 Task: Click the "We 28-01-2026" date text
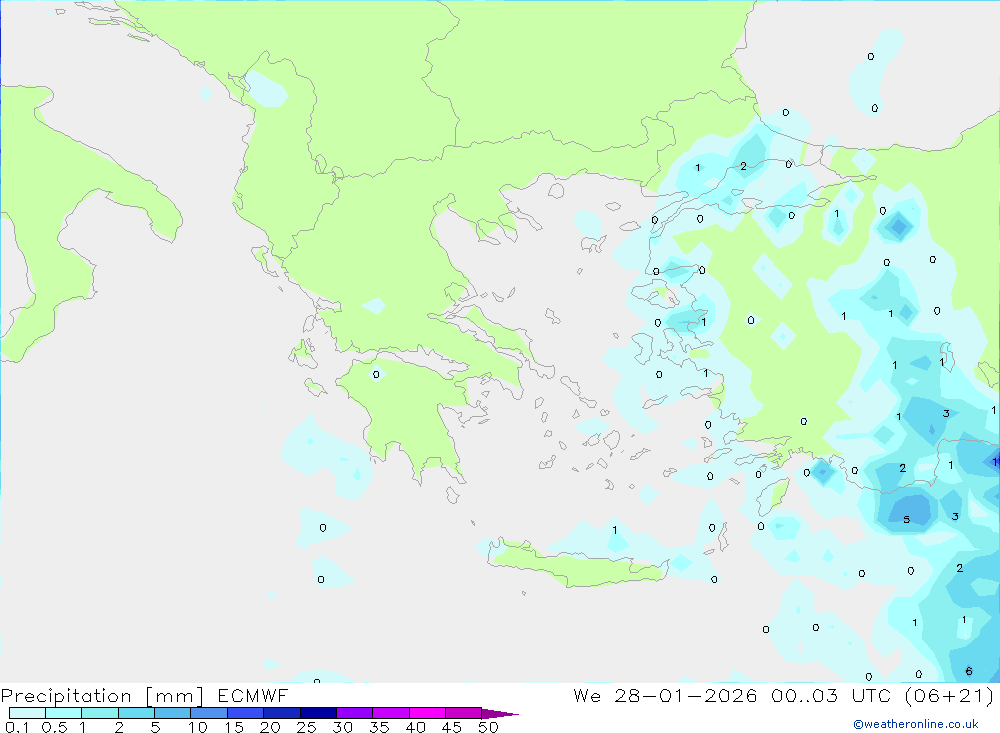665,695
